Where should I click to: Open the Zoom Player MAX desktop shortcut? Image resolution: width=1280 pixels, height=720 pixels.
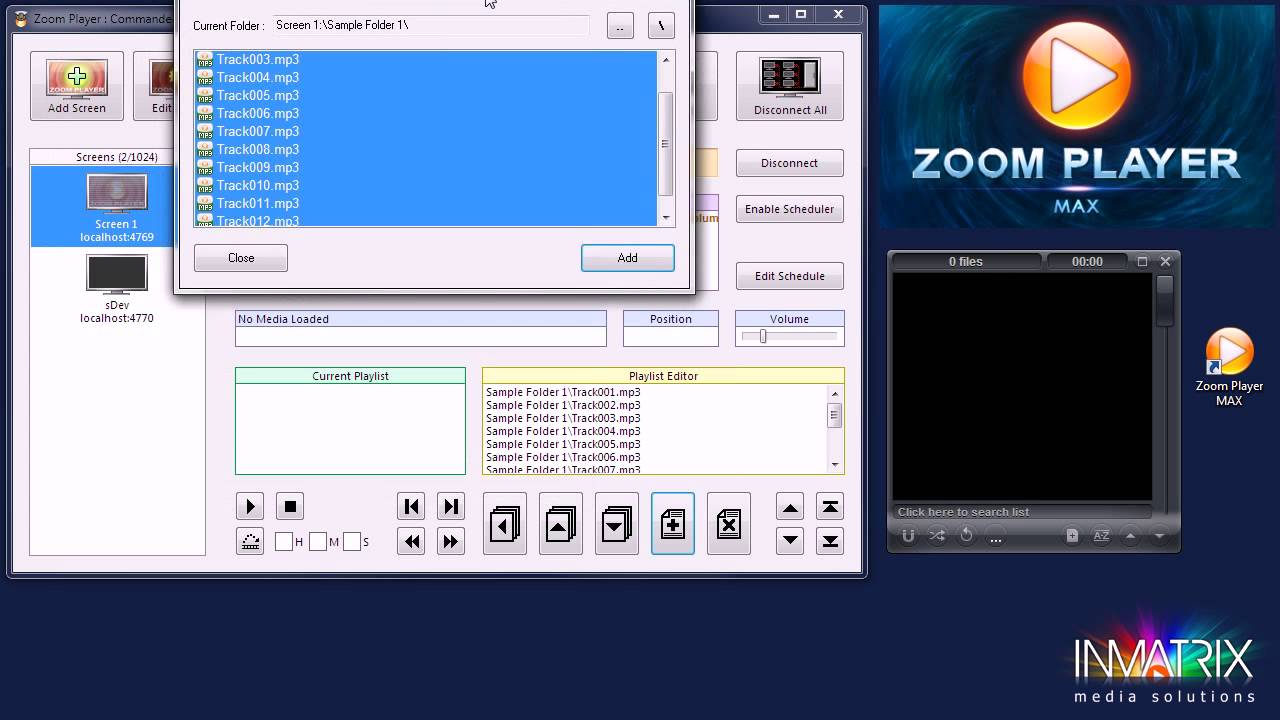point(1229,366)
